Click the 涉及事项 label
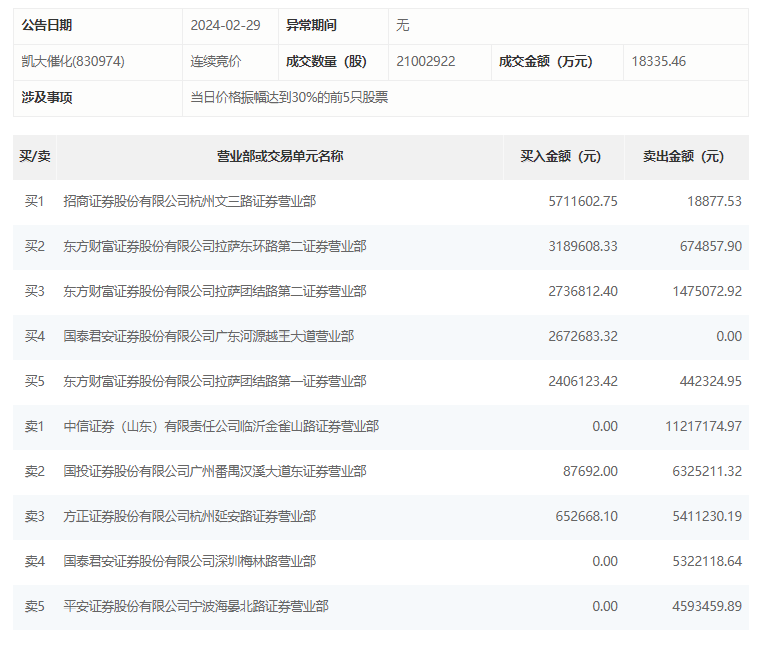 (x=47, y=97)
